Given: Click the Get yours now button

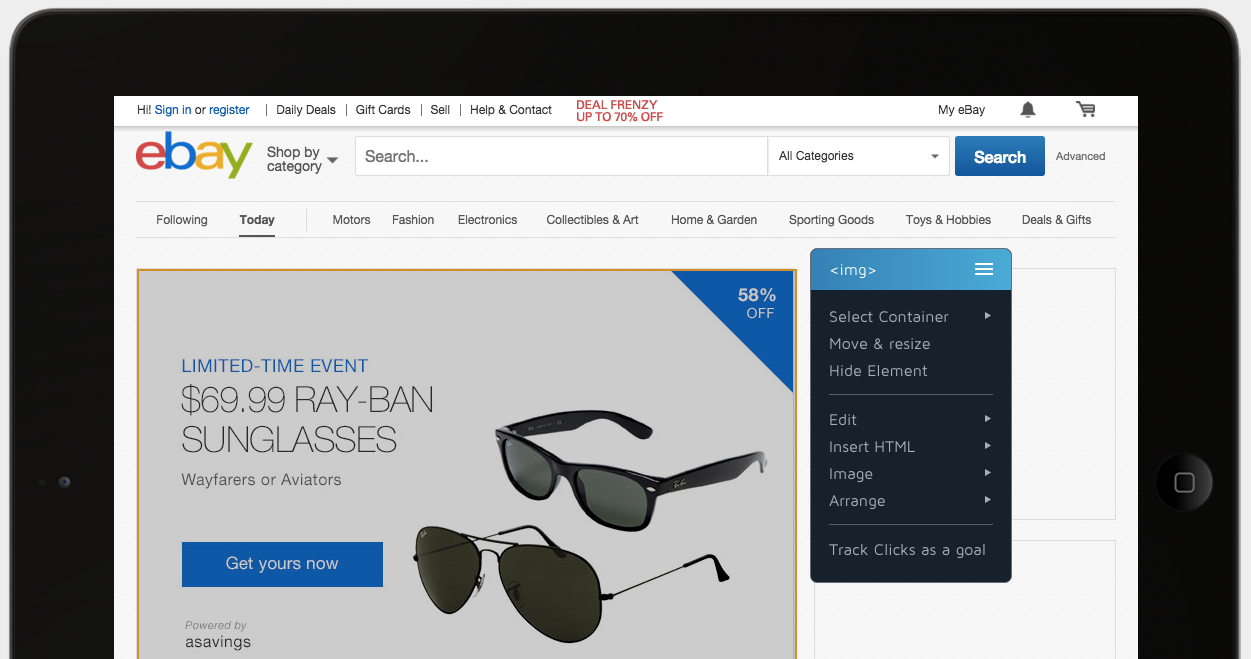Looking at the screenshot, I should point(282,564).
